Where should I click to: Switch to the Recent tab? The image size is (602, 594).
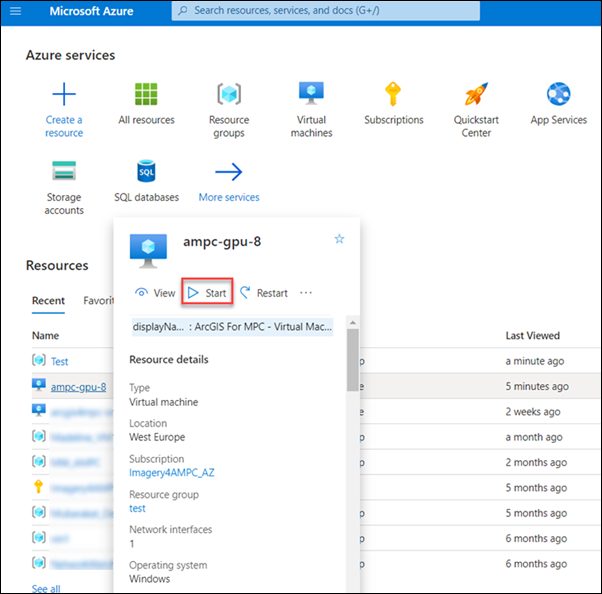(x=48, y=301)
